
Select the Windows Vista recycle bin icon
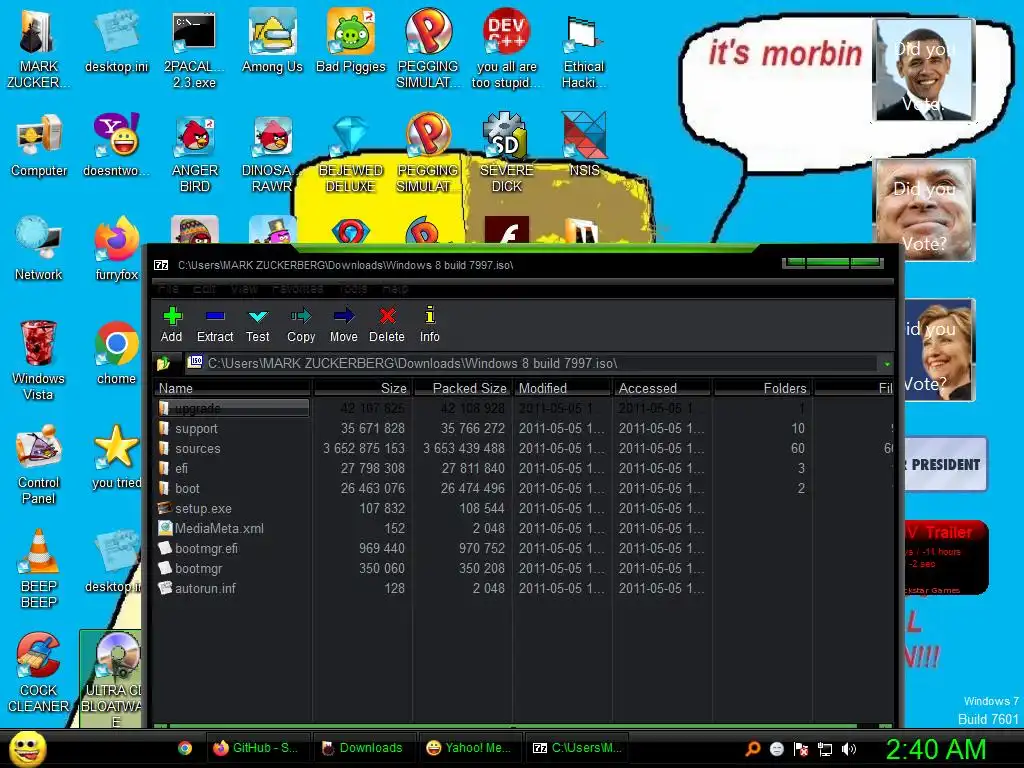point(38,360)
